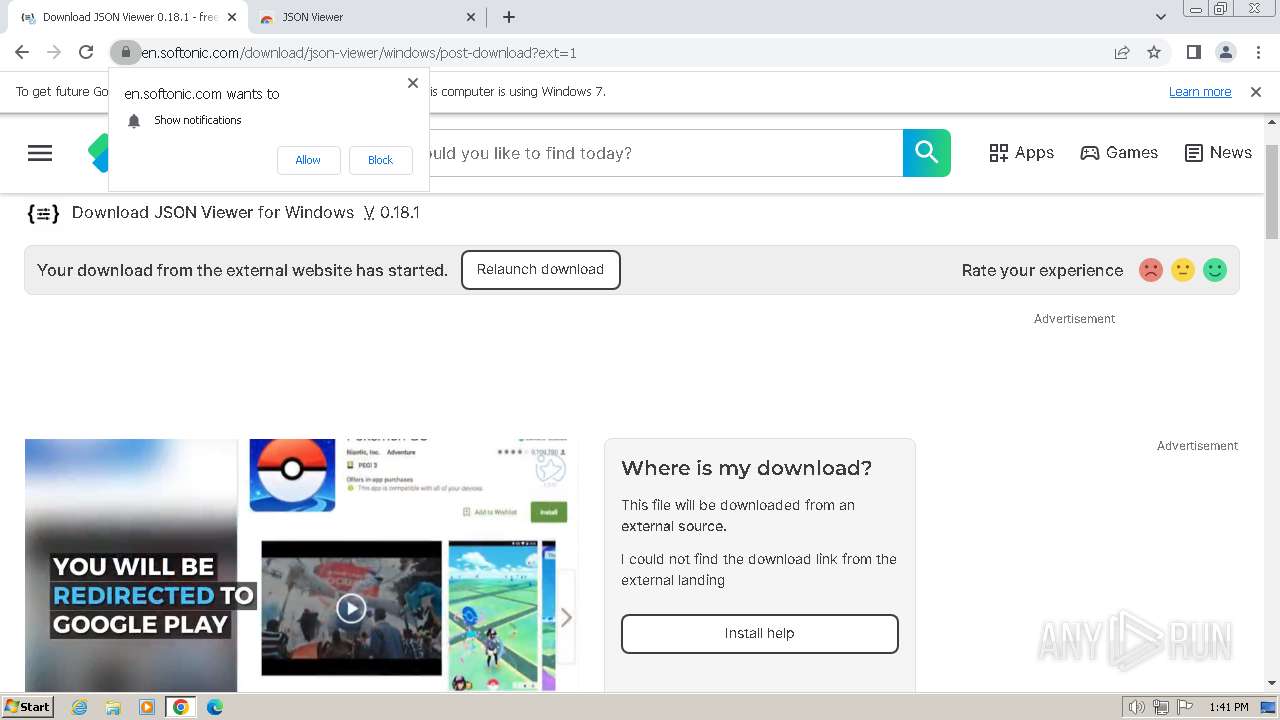Image resolution: width=1280 pixels, height=720 pixels.
Task: Open the Softonic hamburger menu
Action: point(40,153)
